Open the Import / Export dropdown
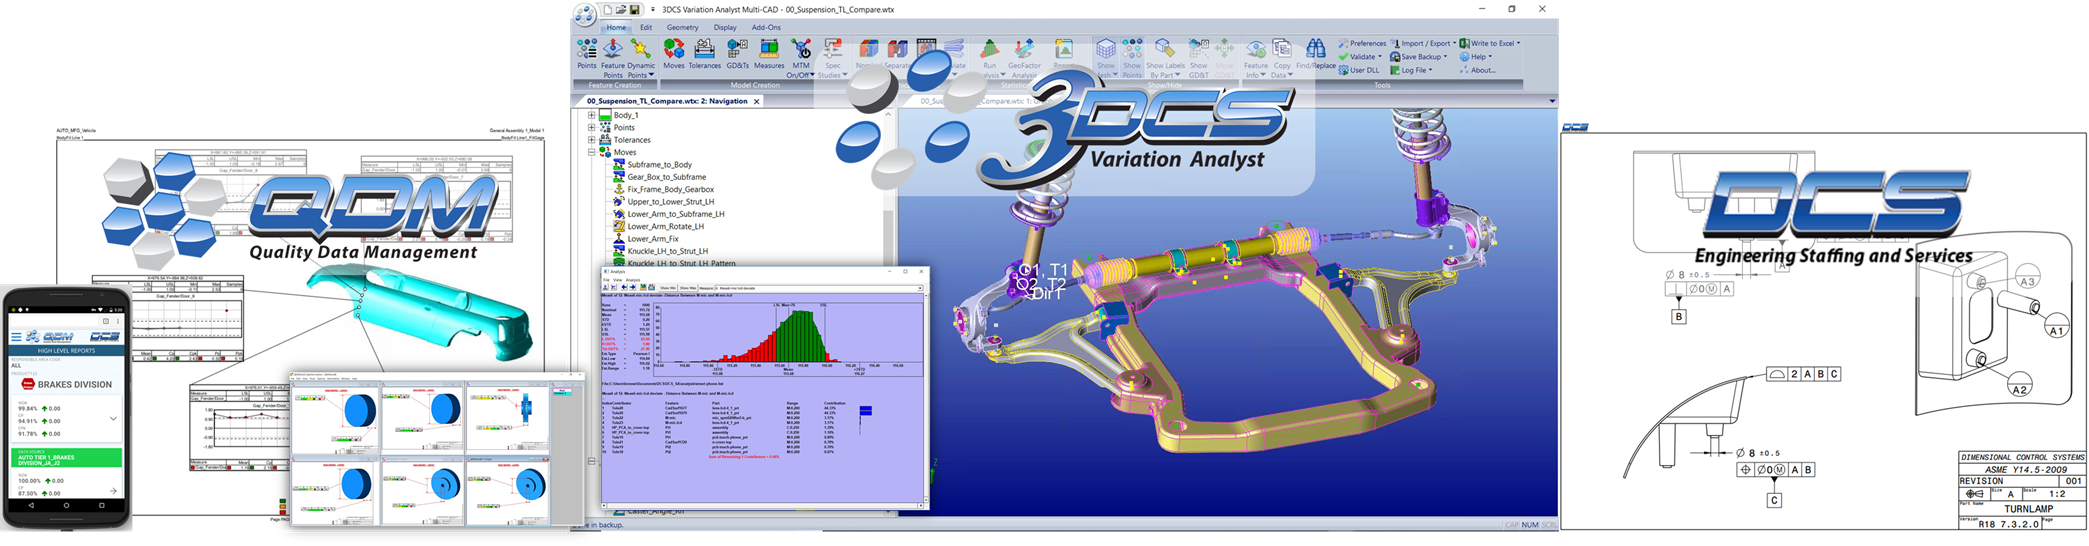2089x546 pixels. click(x=1422, y=43)
